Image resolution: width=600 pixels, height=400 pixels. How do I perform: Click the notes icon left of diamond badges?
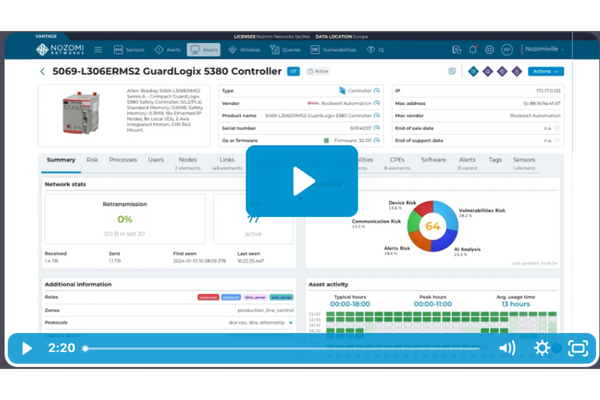pyautogui.click(x=453, y=72)
